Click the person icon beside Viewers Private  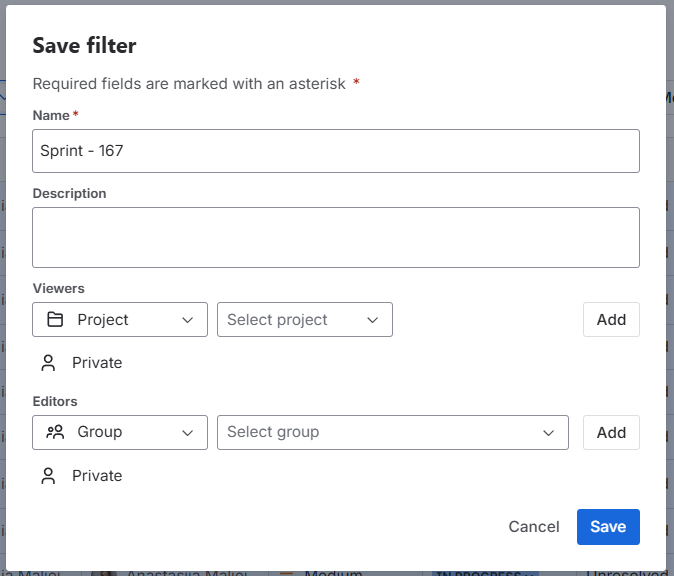pyautogui.click(x=48, y=363)
